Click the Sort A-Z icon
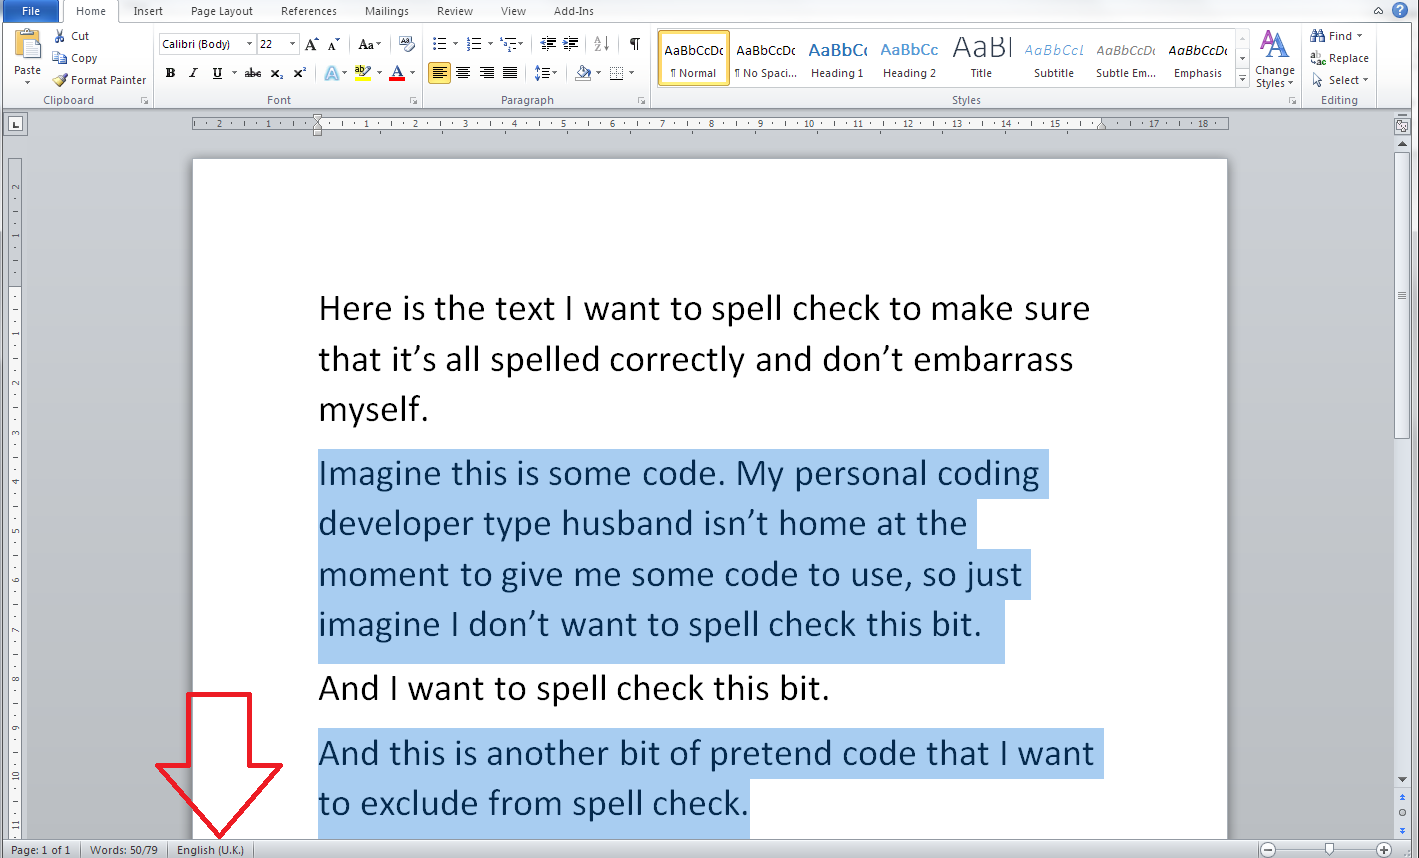Viewport: 1419px width, 858px height. coord(601,44)
